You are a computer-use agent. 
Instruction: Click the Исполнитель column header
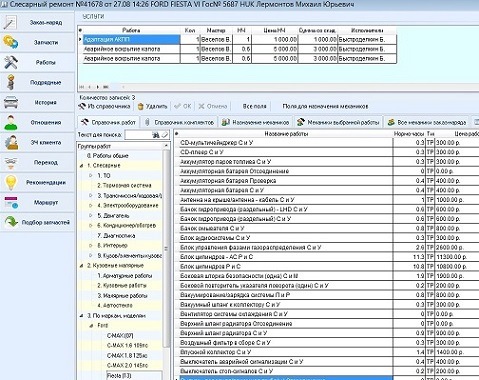(367, 30)
